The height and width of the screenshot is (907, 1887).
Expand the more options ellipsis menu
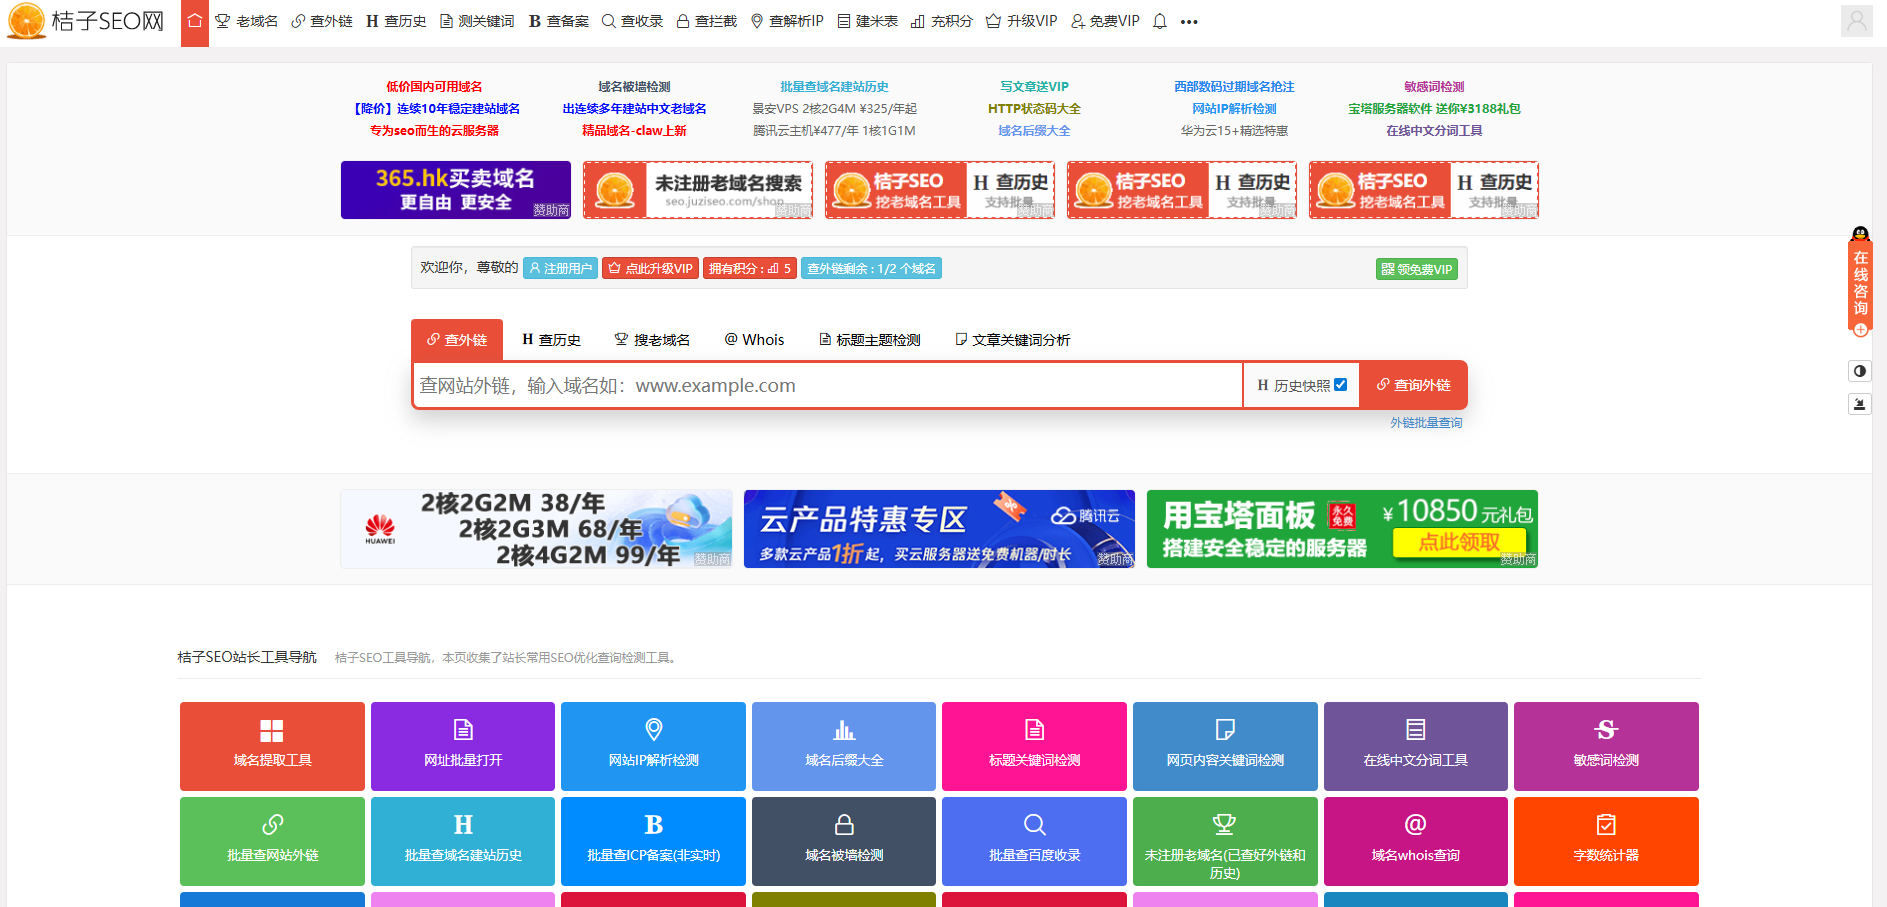pyautogui.click(x=1189, y=22)
